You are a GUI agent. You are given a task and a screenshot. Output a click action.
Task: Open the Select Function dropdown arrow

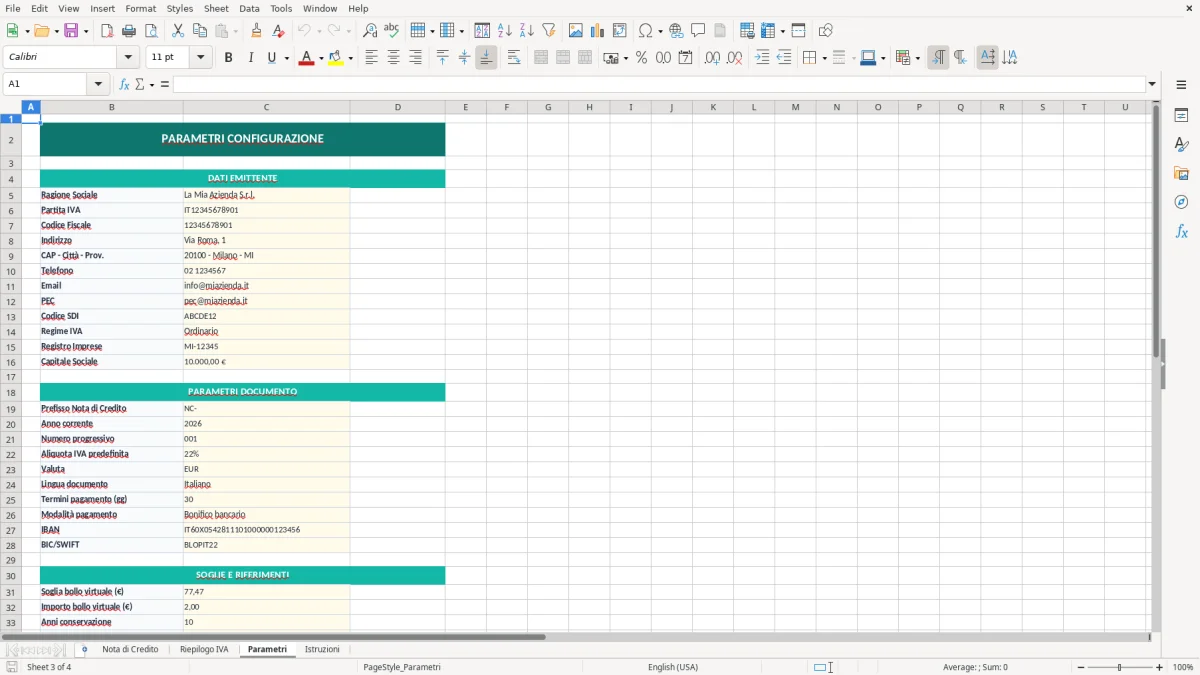coord(151,84)
